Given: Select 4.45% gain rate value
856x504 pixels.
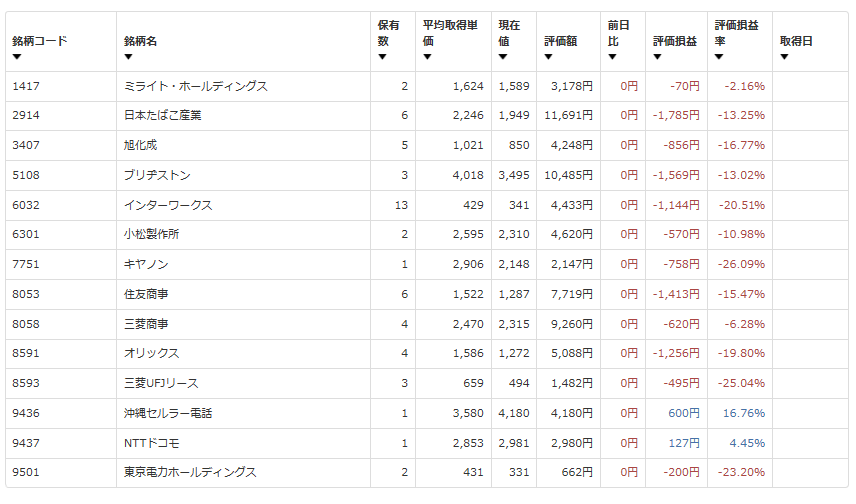Looking at the screenshot, I should click(747, 443).
